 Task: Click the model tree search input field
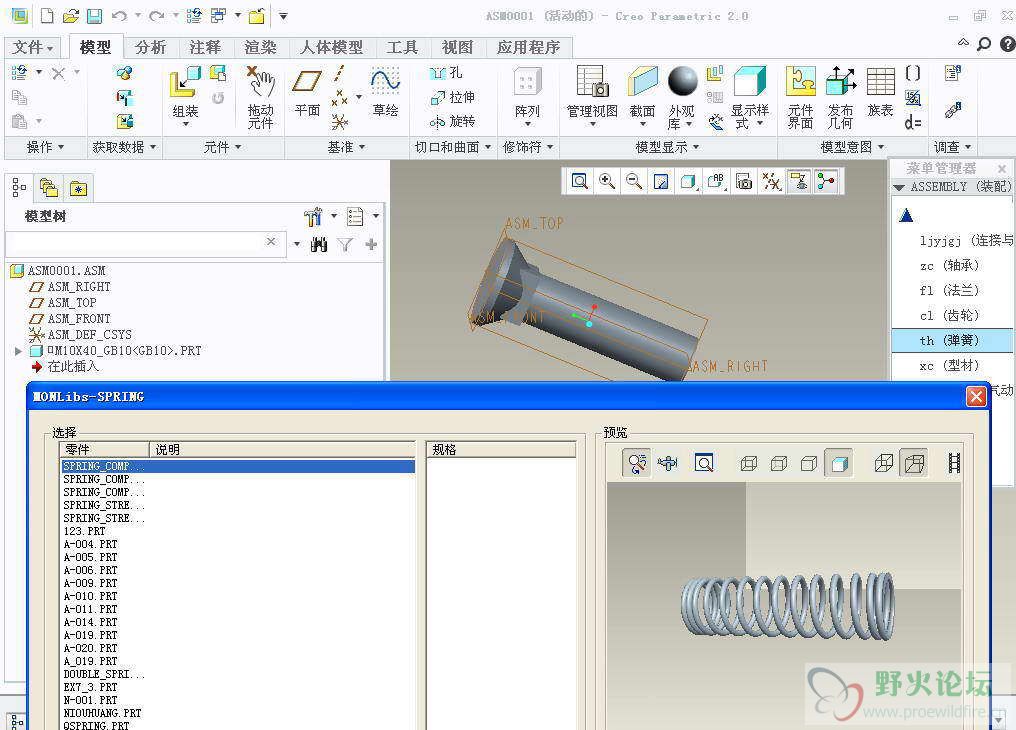click(145, 244)
